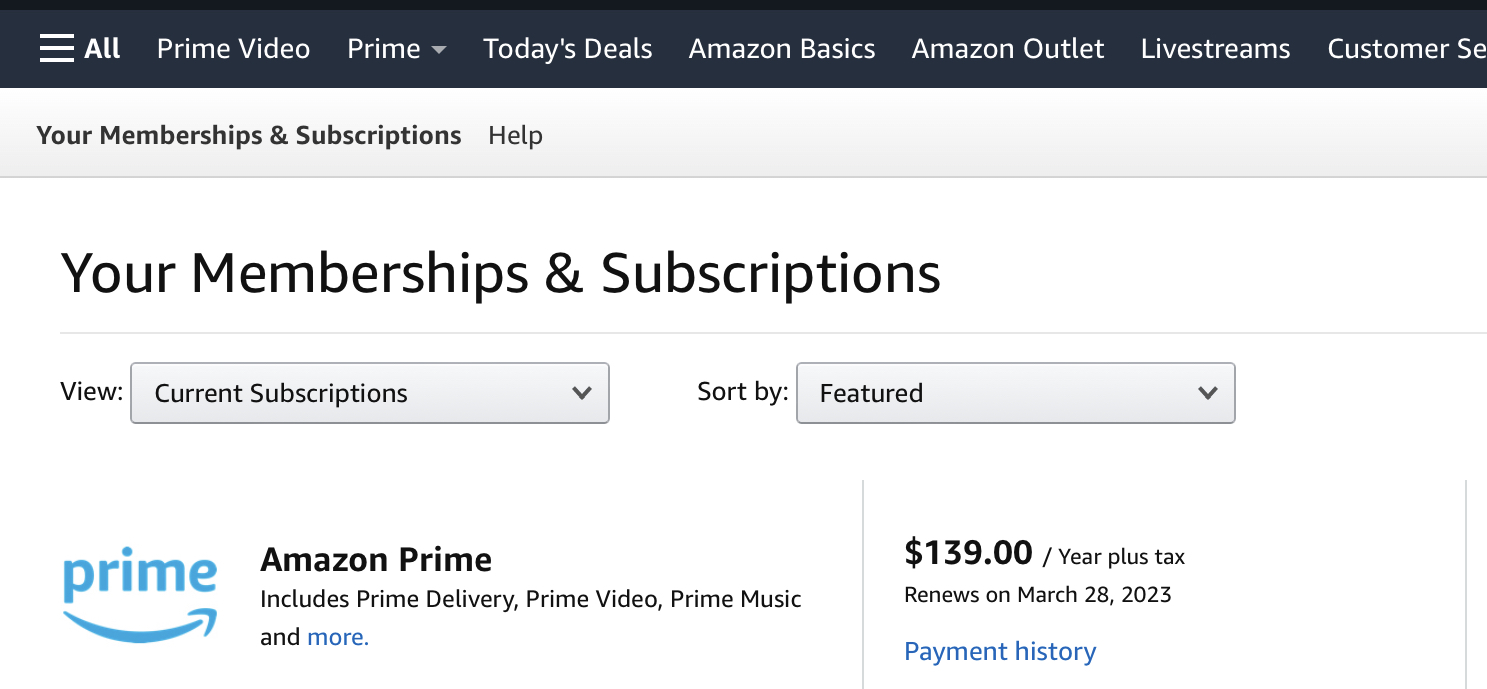
Task: Click the $139.00 yearly price text
Action: (x=968, y=553)
